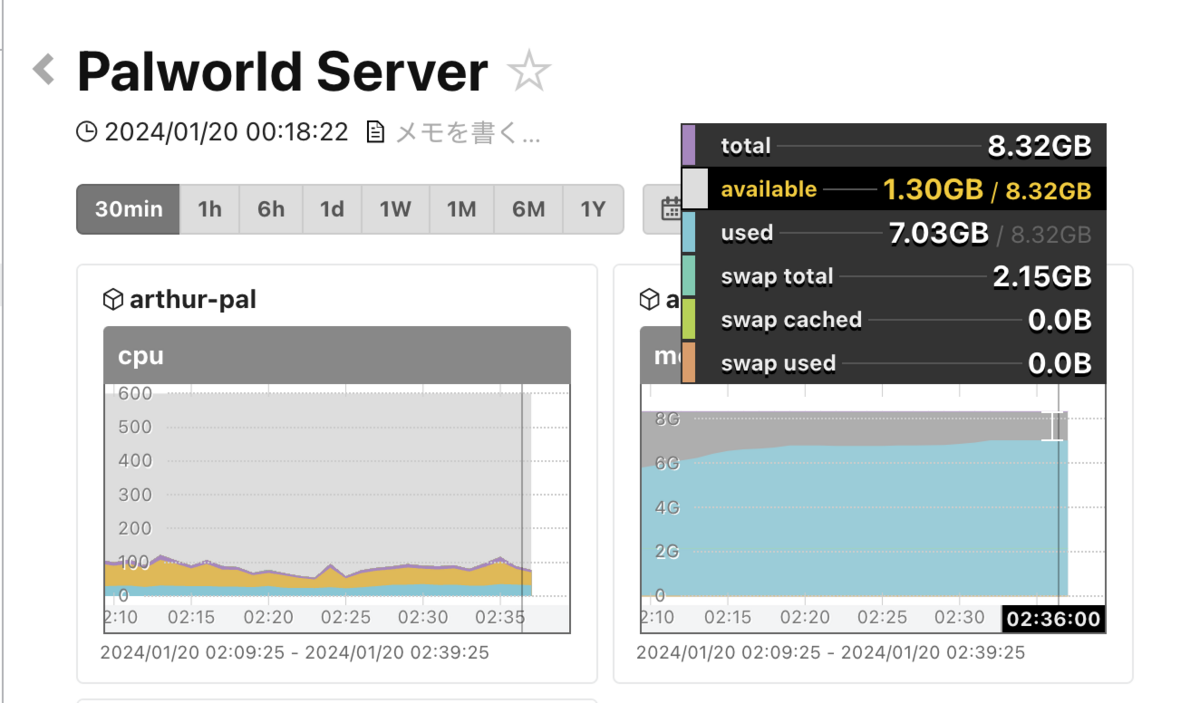
Task: Click the total 8.32GB value
Action: coord(1039,146)
